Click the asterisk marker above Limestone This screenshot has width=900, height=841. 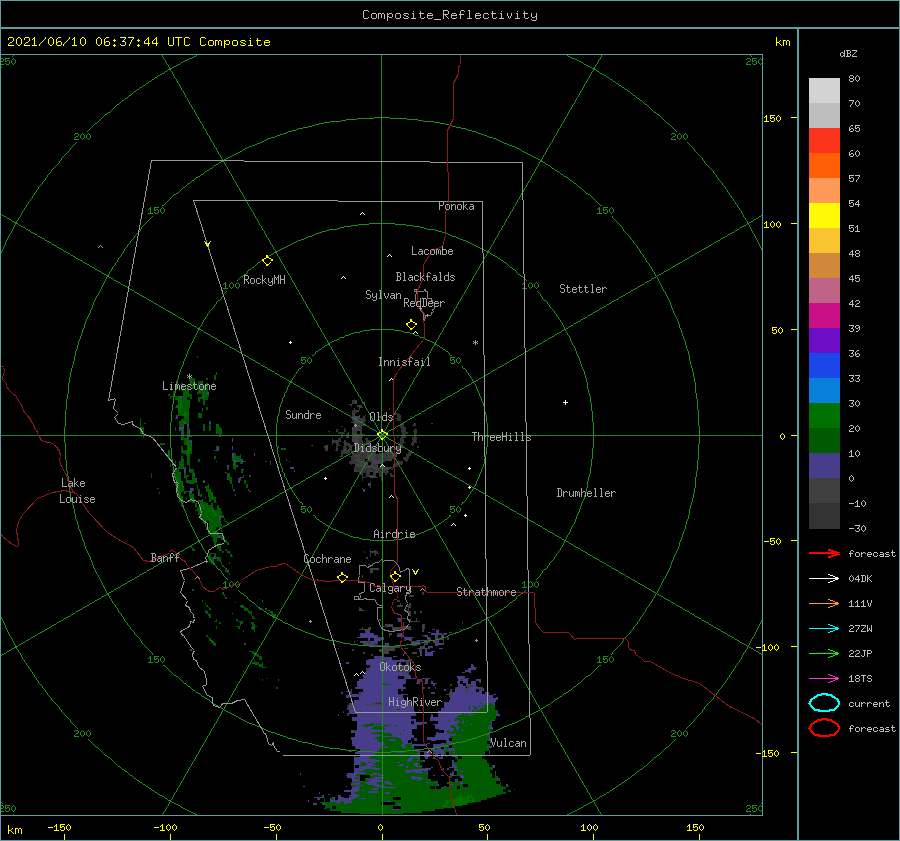click(x=189, y=377)
